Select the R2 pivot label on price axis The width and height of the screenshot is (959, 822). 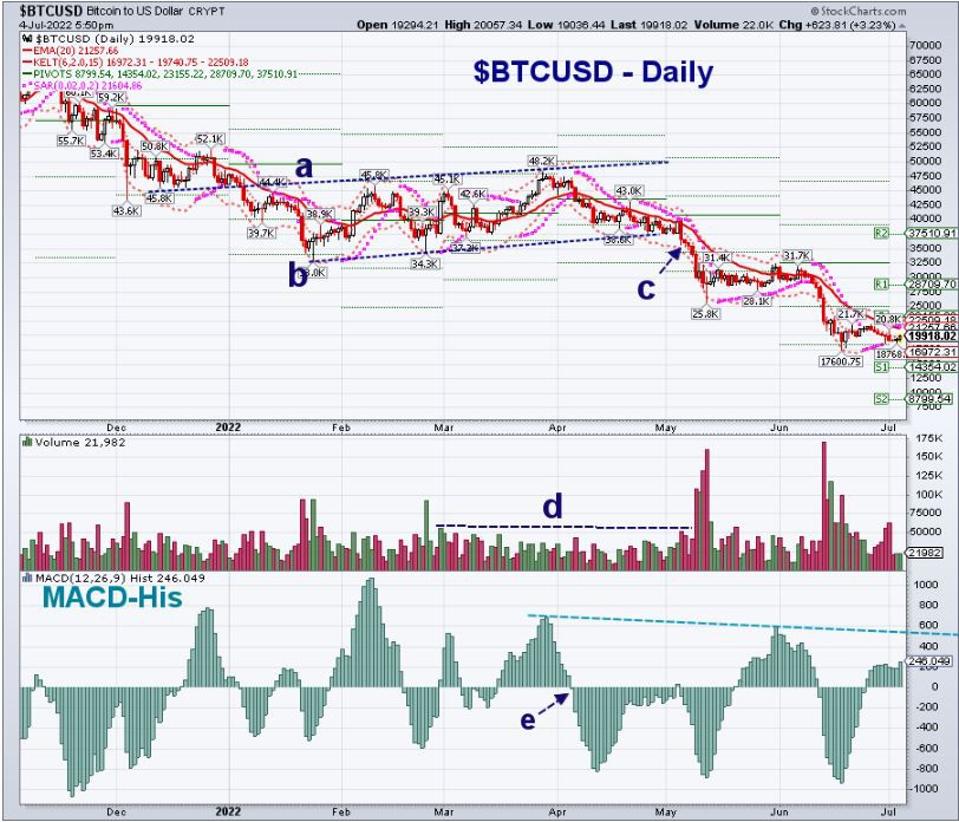(881, 233)
